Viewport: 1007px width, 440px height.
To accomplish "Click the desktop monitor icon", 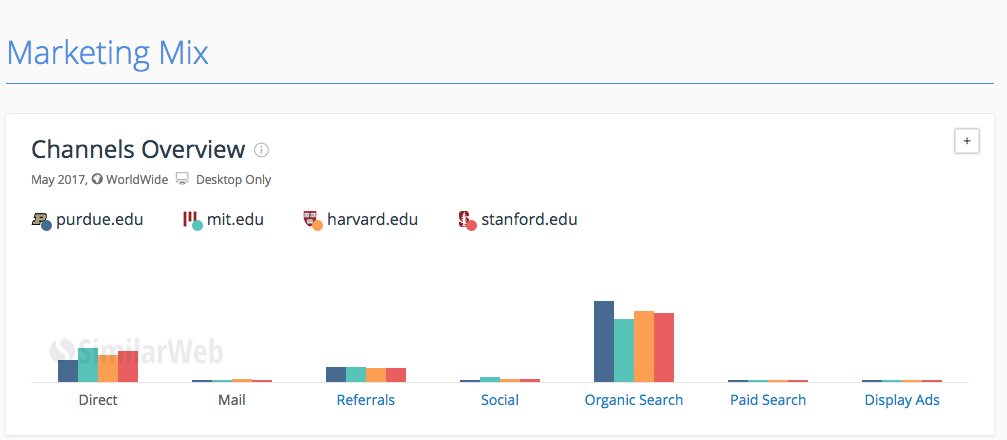I will click(x=182, y=180).
